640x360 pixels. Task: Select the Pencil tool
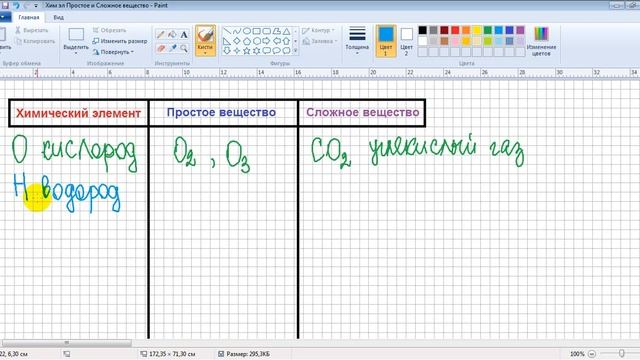[x=160, y=35]
